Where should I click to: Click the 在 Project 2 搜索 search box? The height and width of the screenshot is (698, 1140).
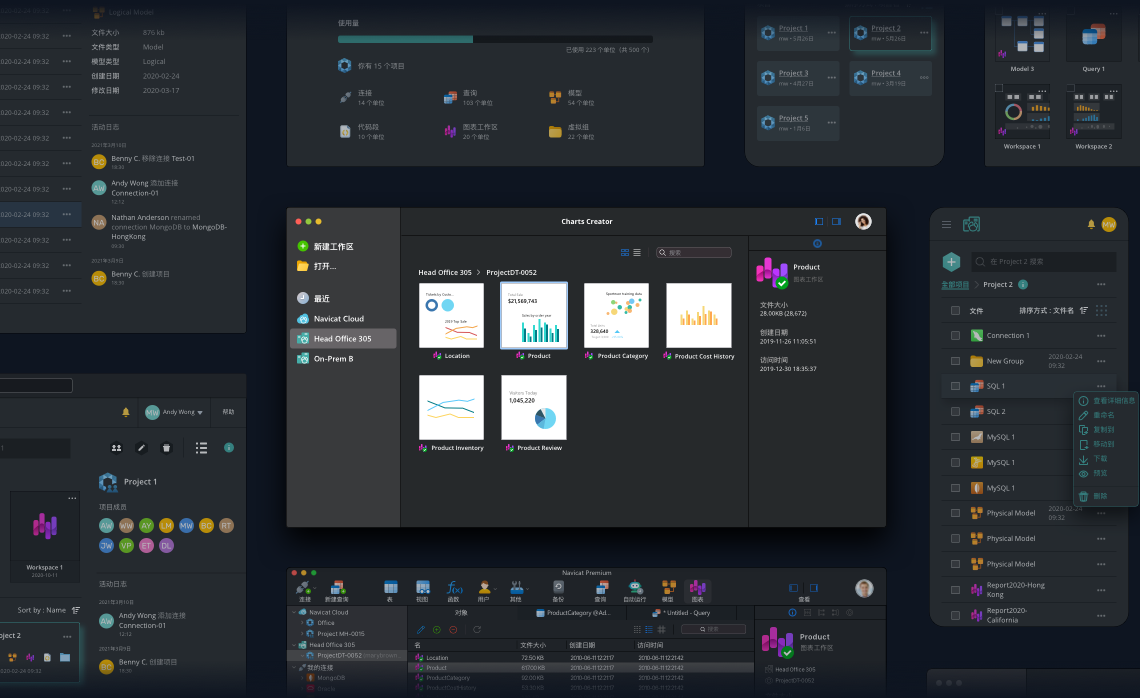point(1043,262)
